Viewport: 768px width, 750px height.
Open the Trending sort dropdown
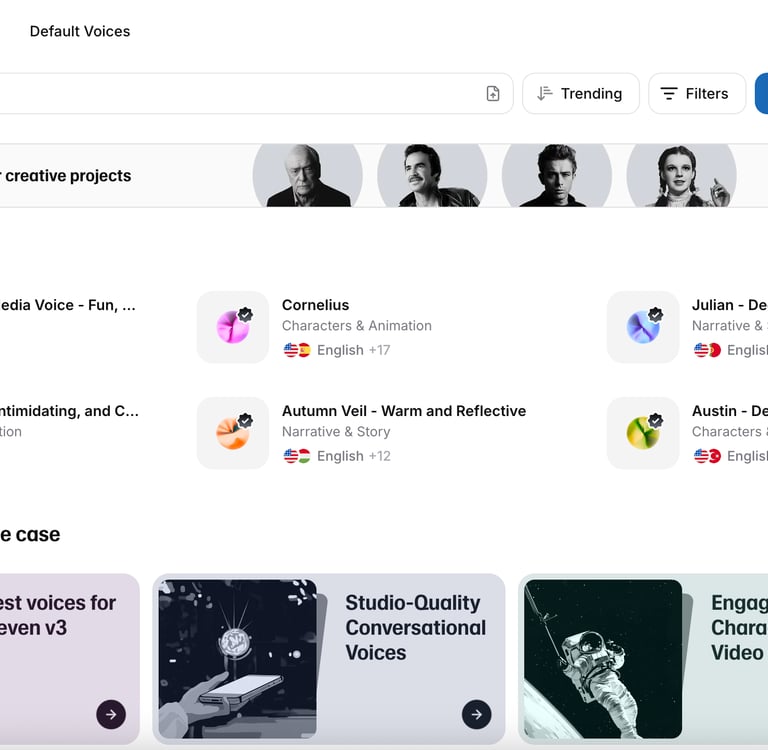click(x=580, y=93)
